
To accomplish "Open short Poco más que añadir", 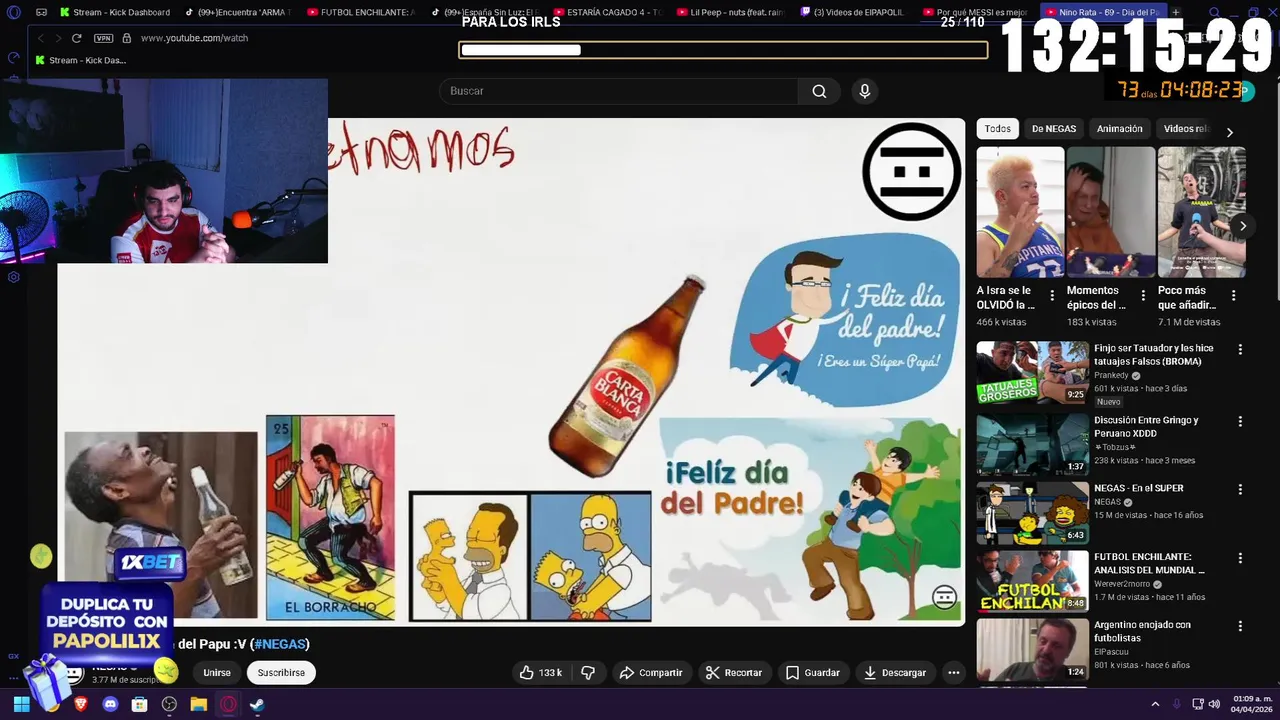I will (1201, 212).
